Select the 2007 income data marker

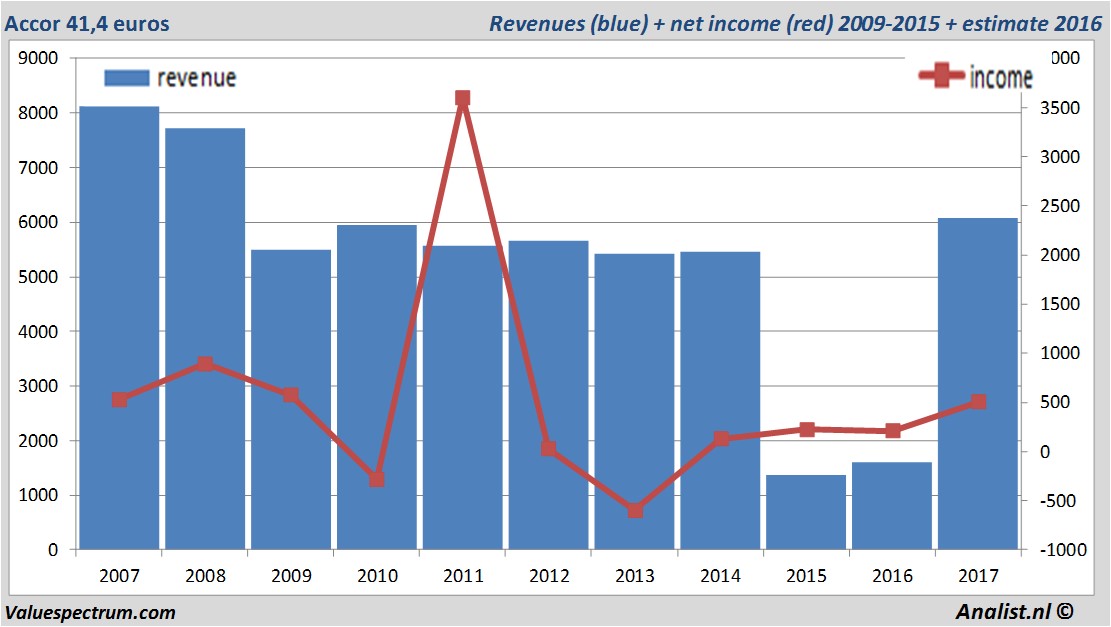pos(119,400)
